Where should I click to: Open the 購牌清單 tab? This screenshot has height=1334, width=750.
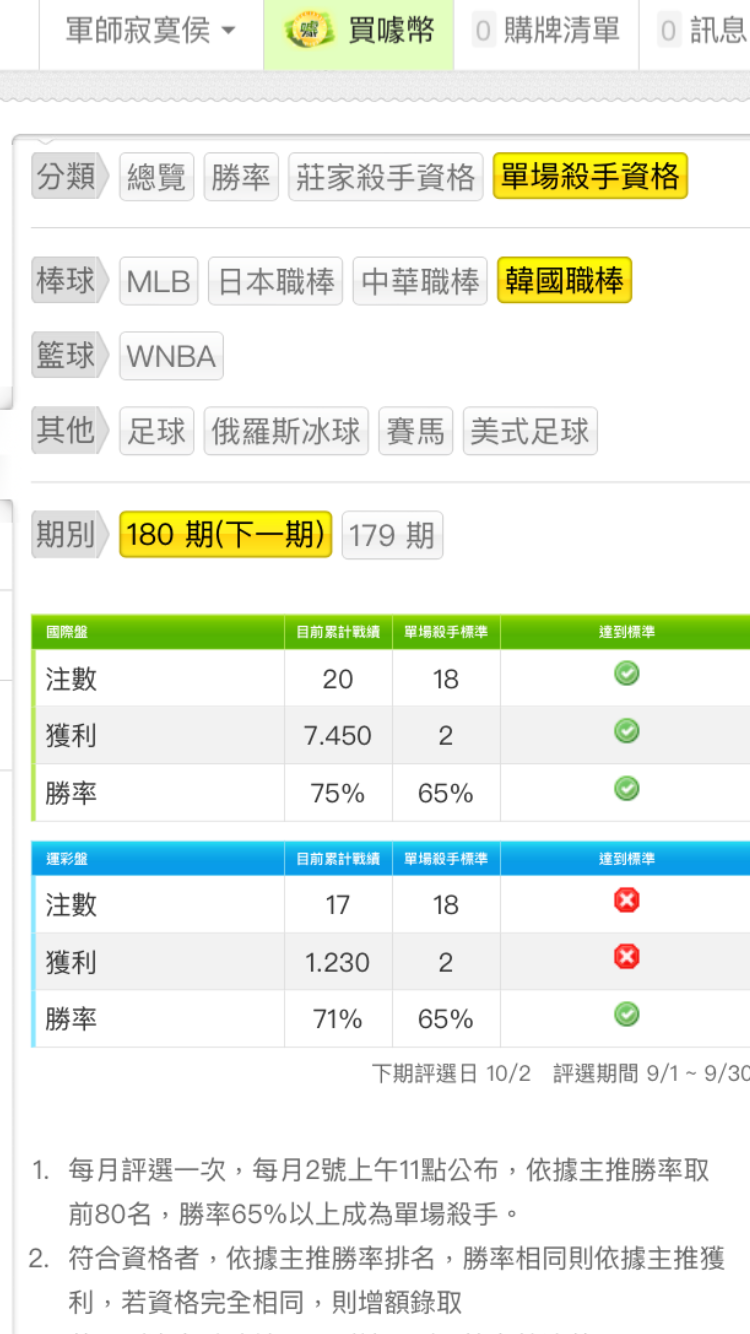546,31
